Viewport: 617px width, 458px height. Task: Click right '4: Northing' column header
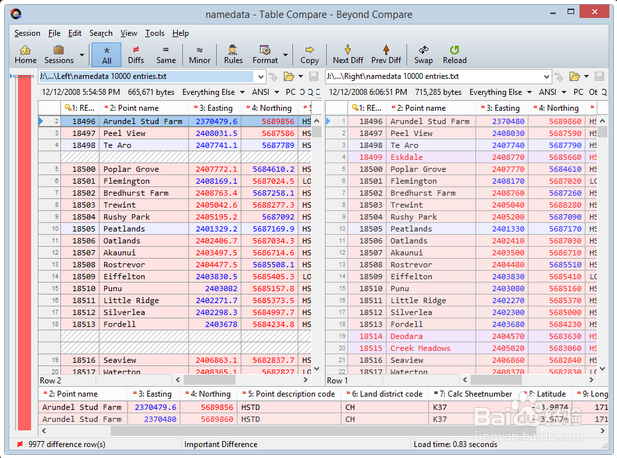[x=557, y=108]
